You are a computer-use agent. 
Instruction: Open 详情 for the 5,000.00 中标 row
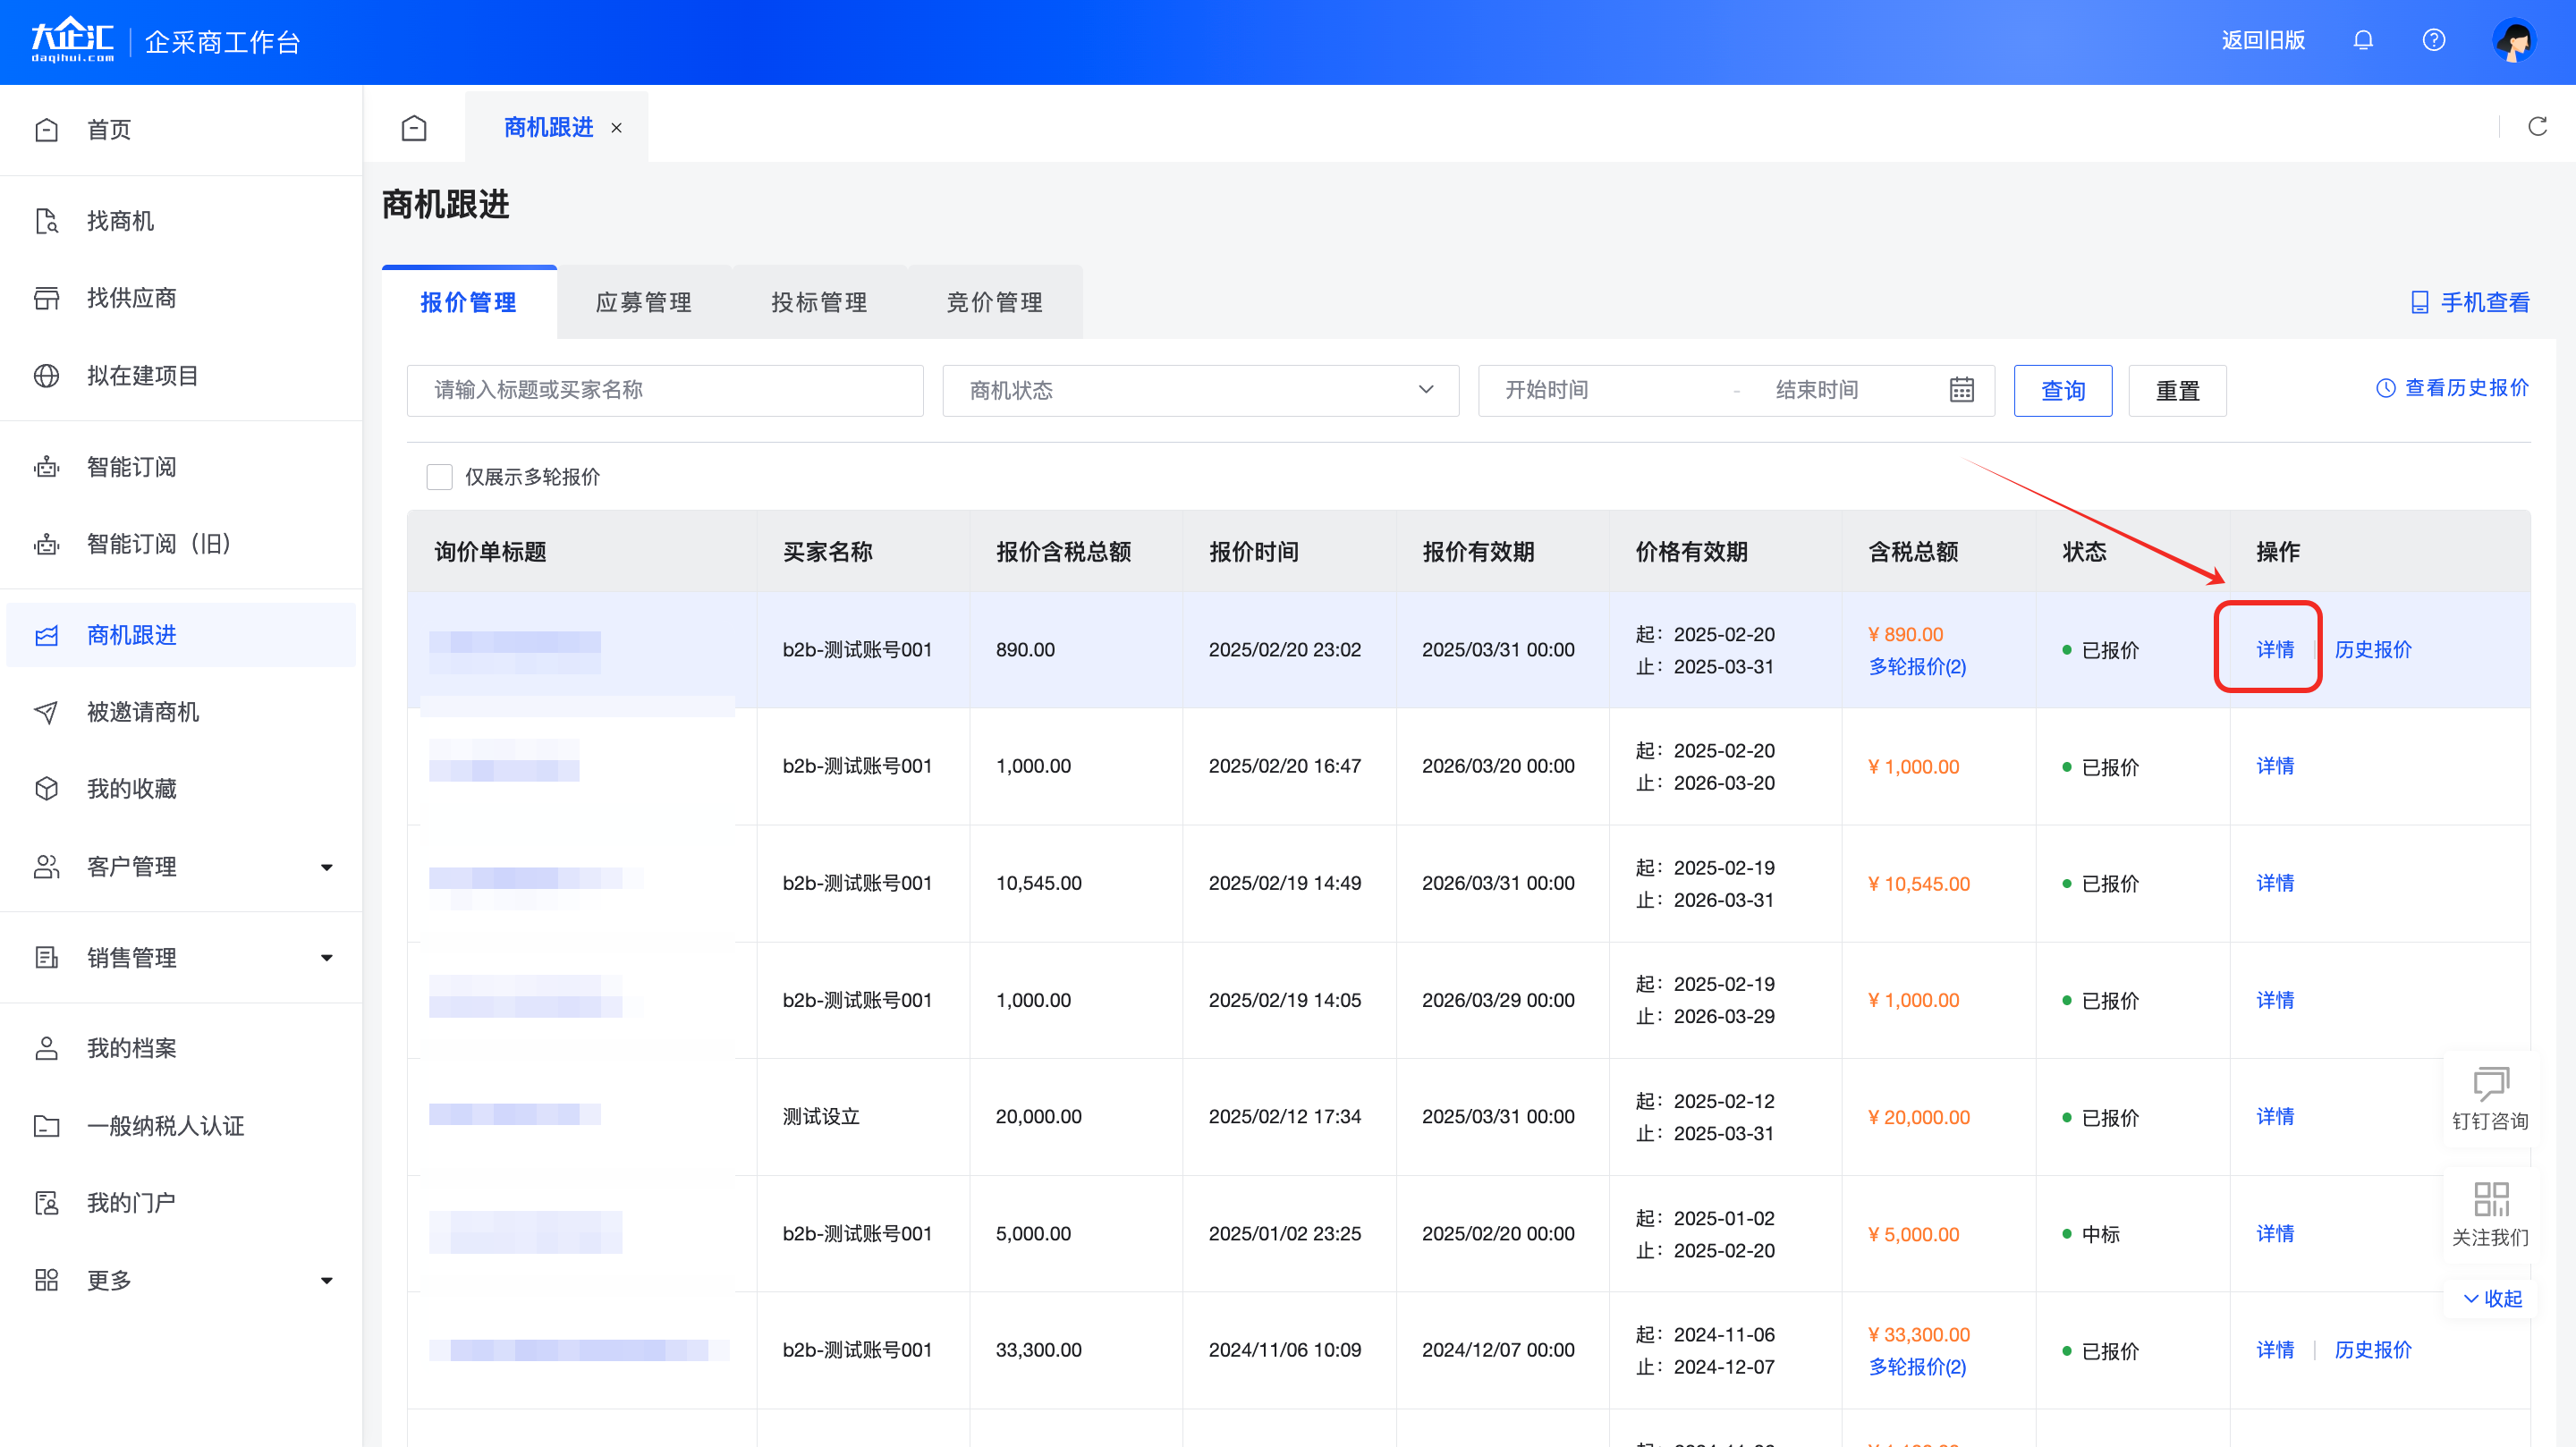(x=2275, y=1234)
